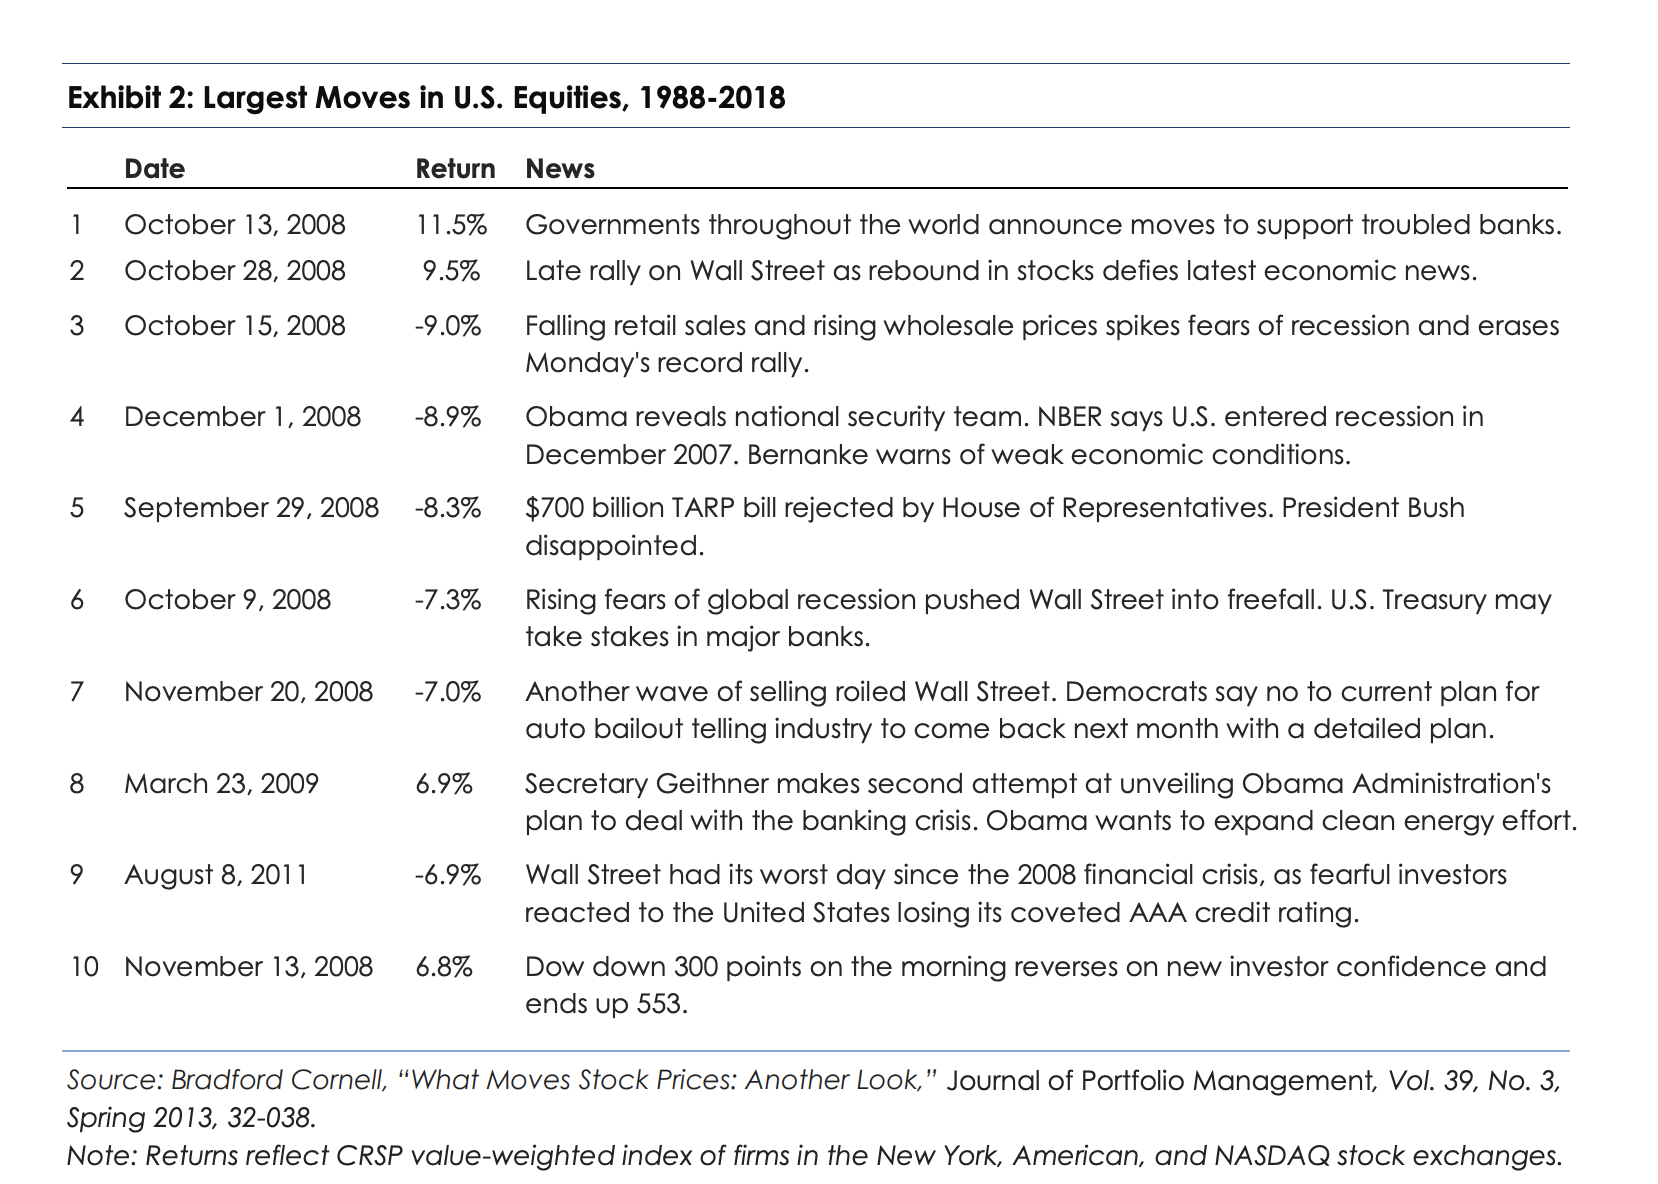The width and height of the screenshot is (1658, 1184).
Task: Select the October 28, 2008 date
Action: pos(235,271)
